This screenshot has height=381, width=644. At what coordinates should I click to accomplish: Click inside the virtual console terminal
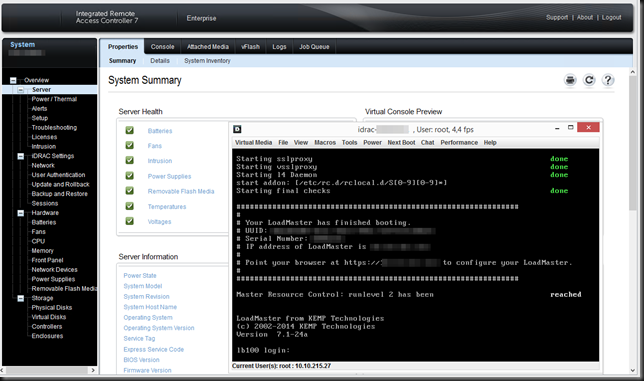[415, 255]
